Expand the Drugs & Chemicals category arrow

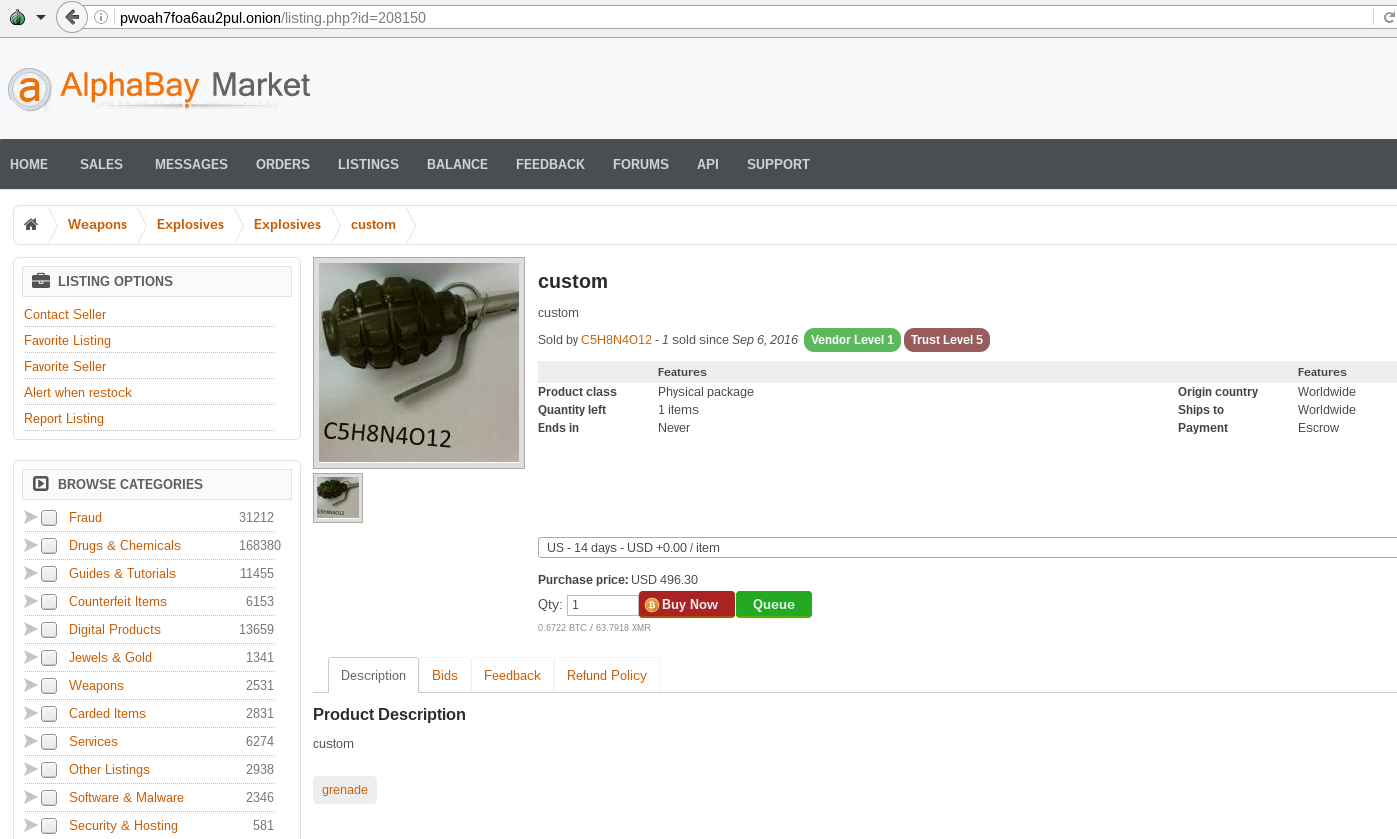coord(30,545)
